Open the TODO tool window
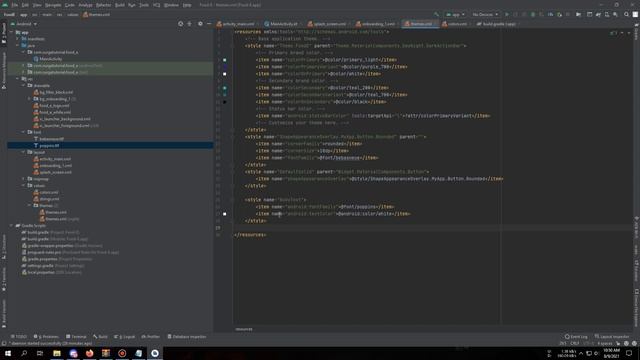 (x=19, y=337)
